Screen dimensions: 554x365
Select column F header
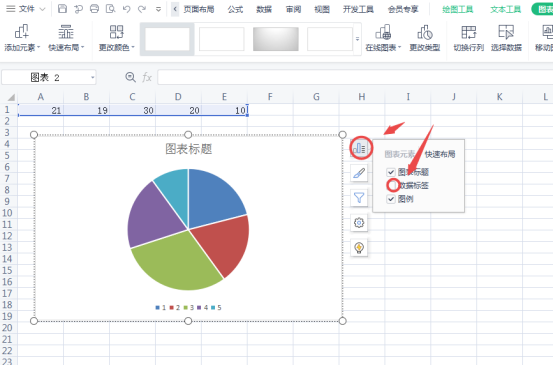click(270, 97)
